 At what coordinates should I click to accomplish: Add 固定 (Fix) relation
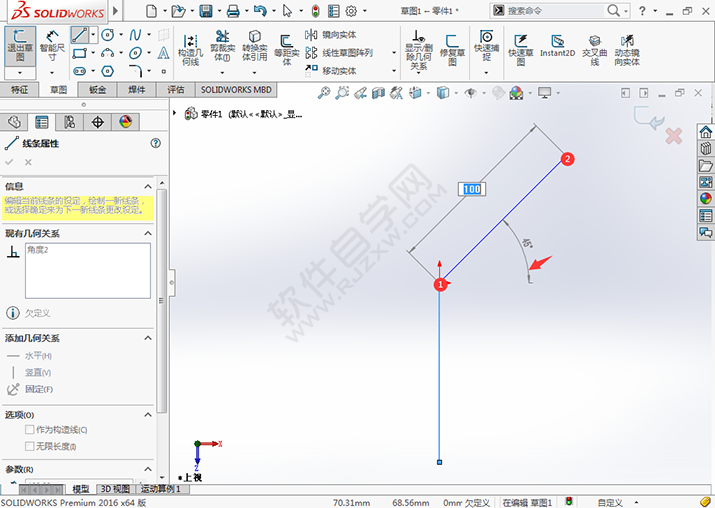click(x=30, y=389)
